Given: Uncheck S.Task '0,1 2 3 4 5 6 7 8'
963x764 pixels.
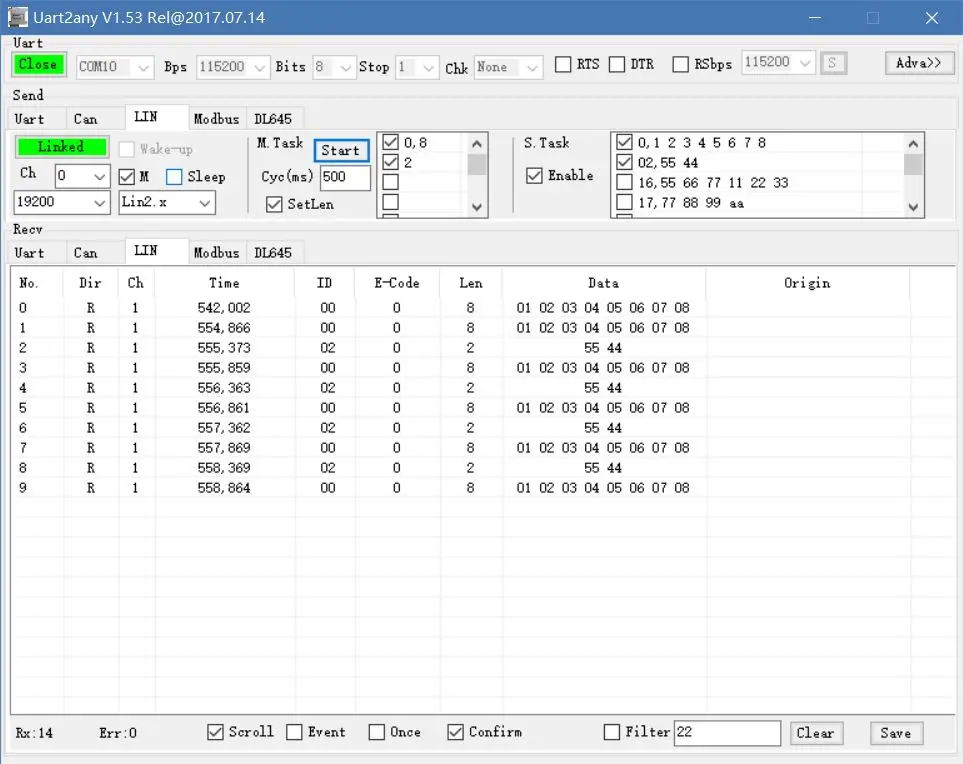Looking at the screenshot, I should (624, 142).
